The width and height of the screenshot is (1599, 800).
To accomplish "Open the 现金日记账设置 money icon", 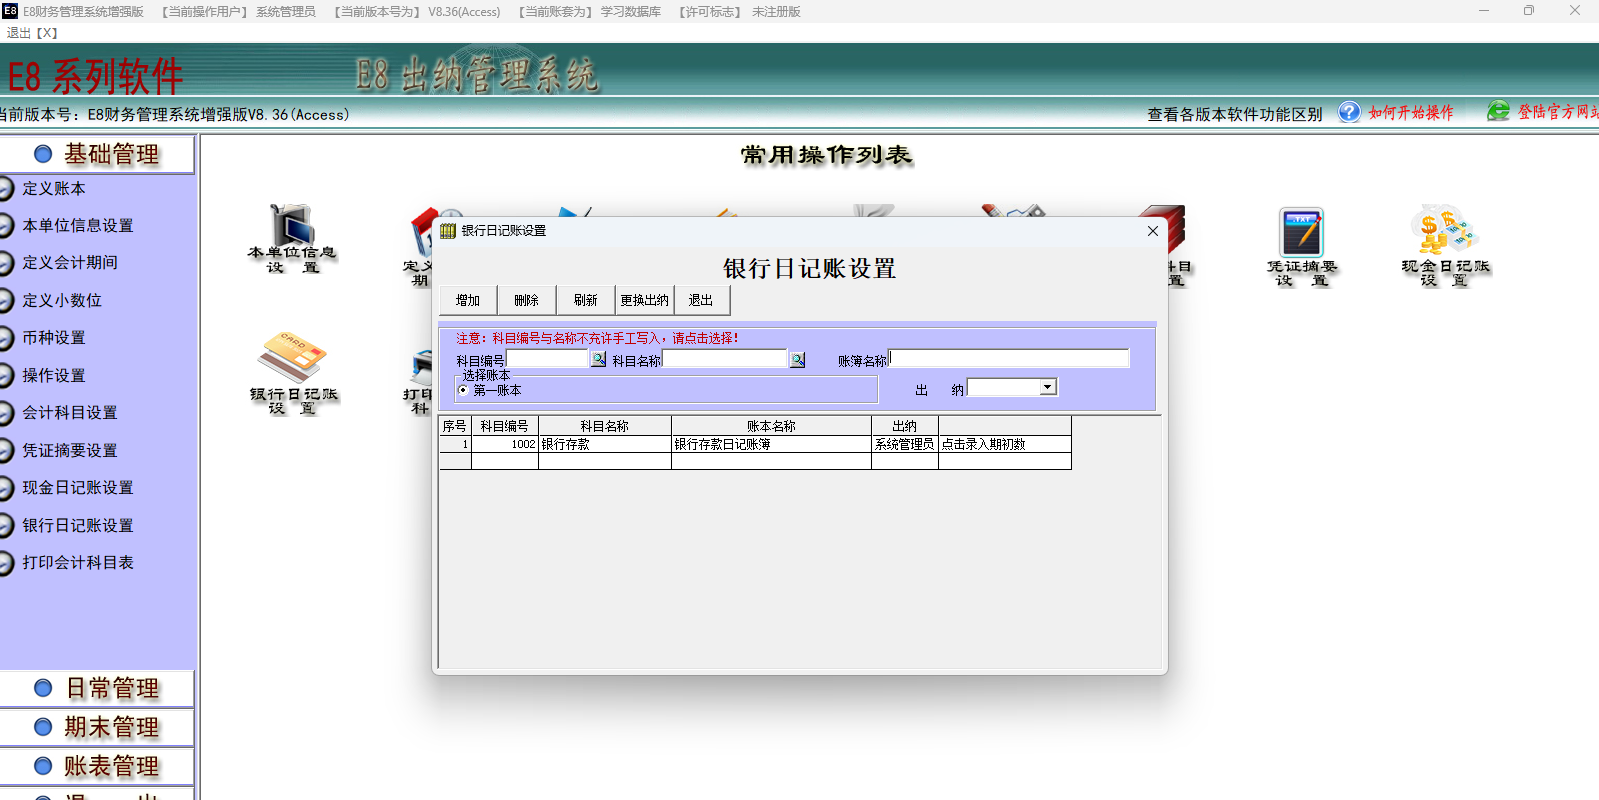I will (1444, 230).
